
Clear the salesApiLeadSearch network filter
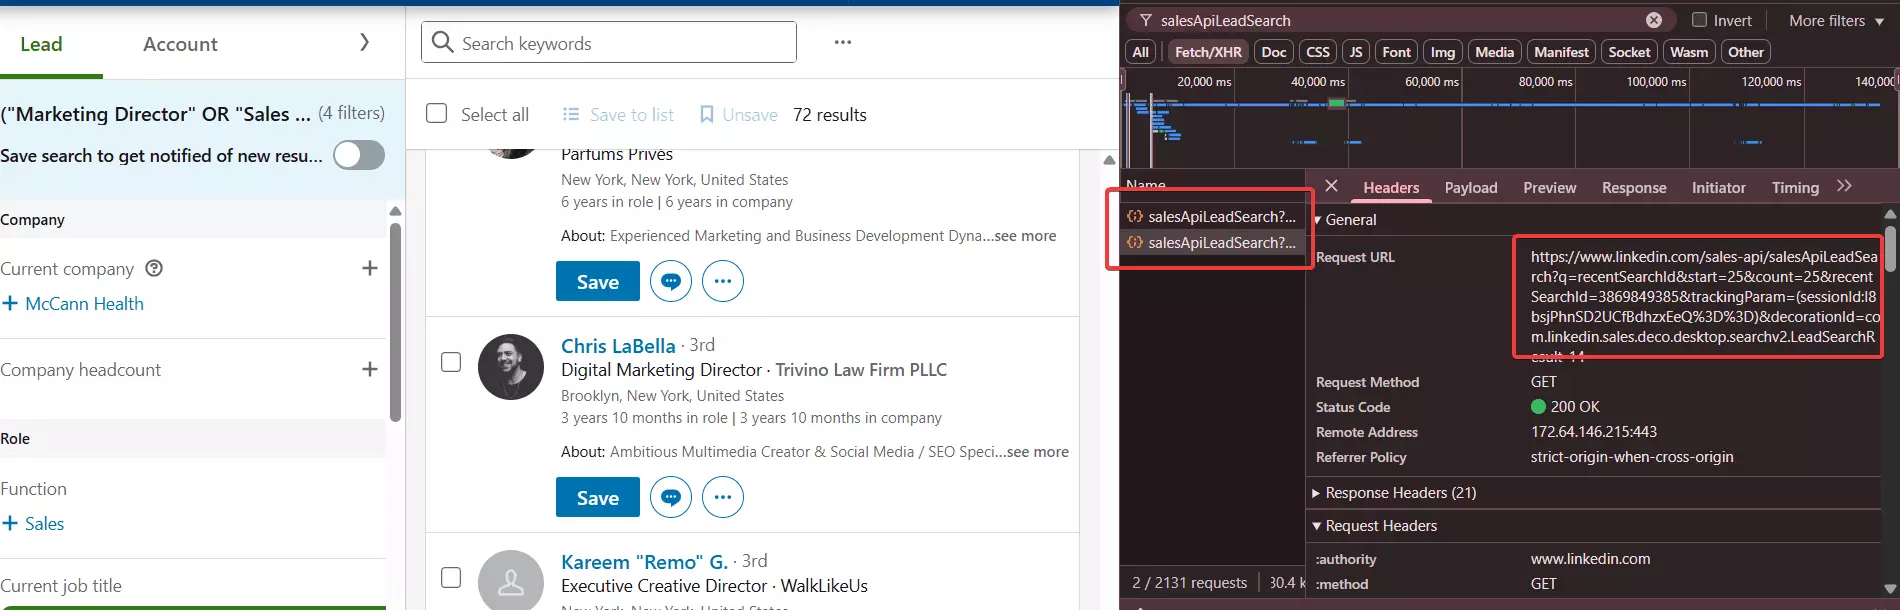click(x=1654, y=20)
